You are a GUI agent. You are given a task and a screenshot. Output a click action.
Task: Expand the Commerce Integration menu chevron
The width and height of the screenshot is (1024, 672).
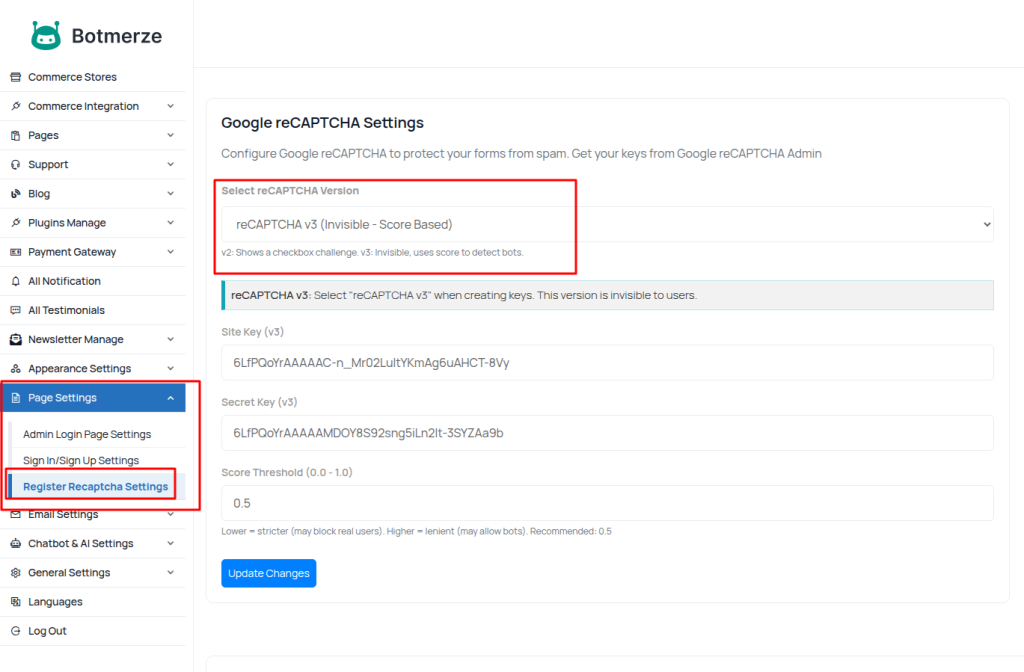click(x=171, y=106)
